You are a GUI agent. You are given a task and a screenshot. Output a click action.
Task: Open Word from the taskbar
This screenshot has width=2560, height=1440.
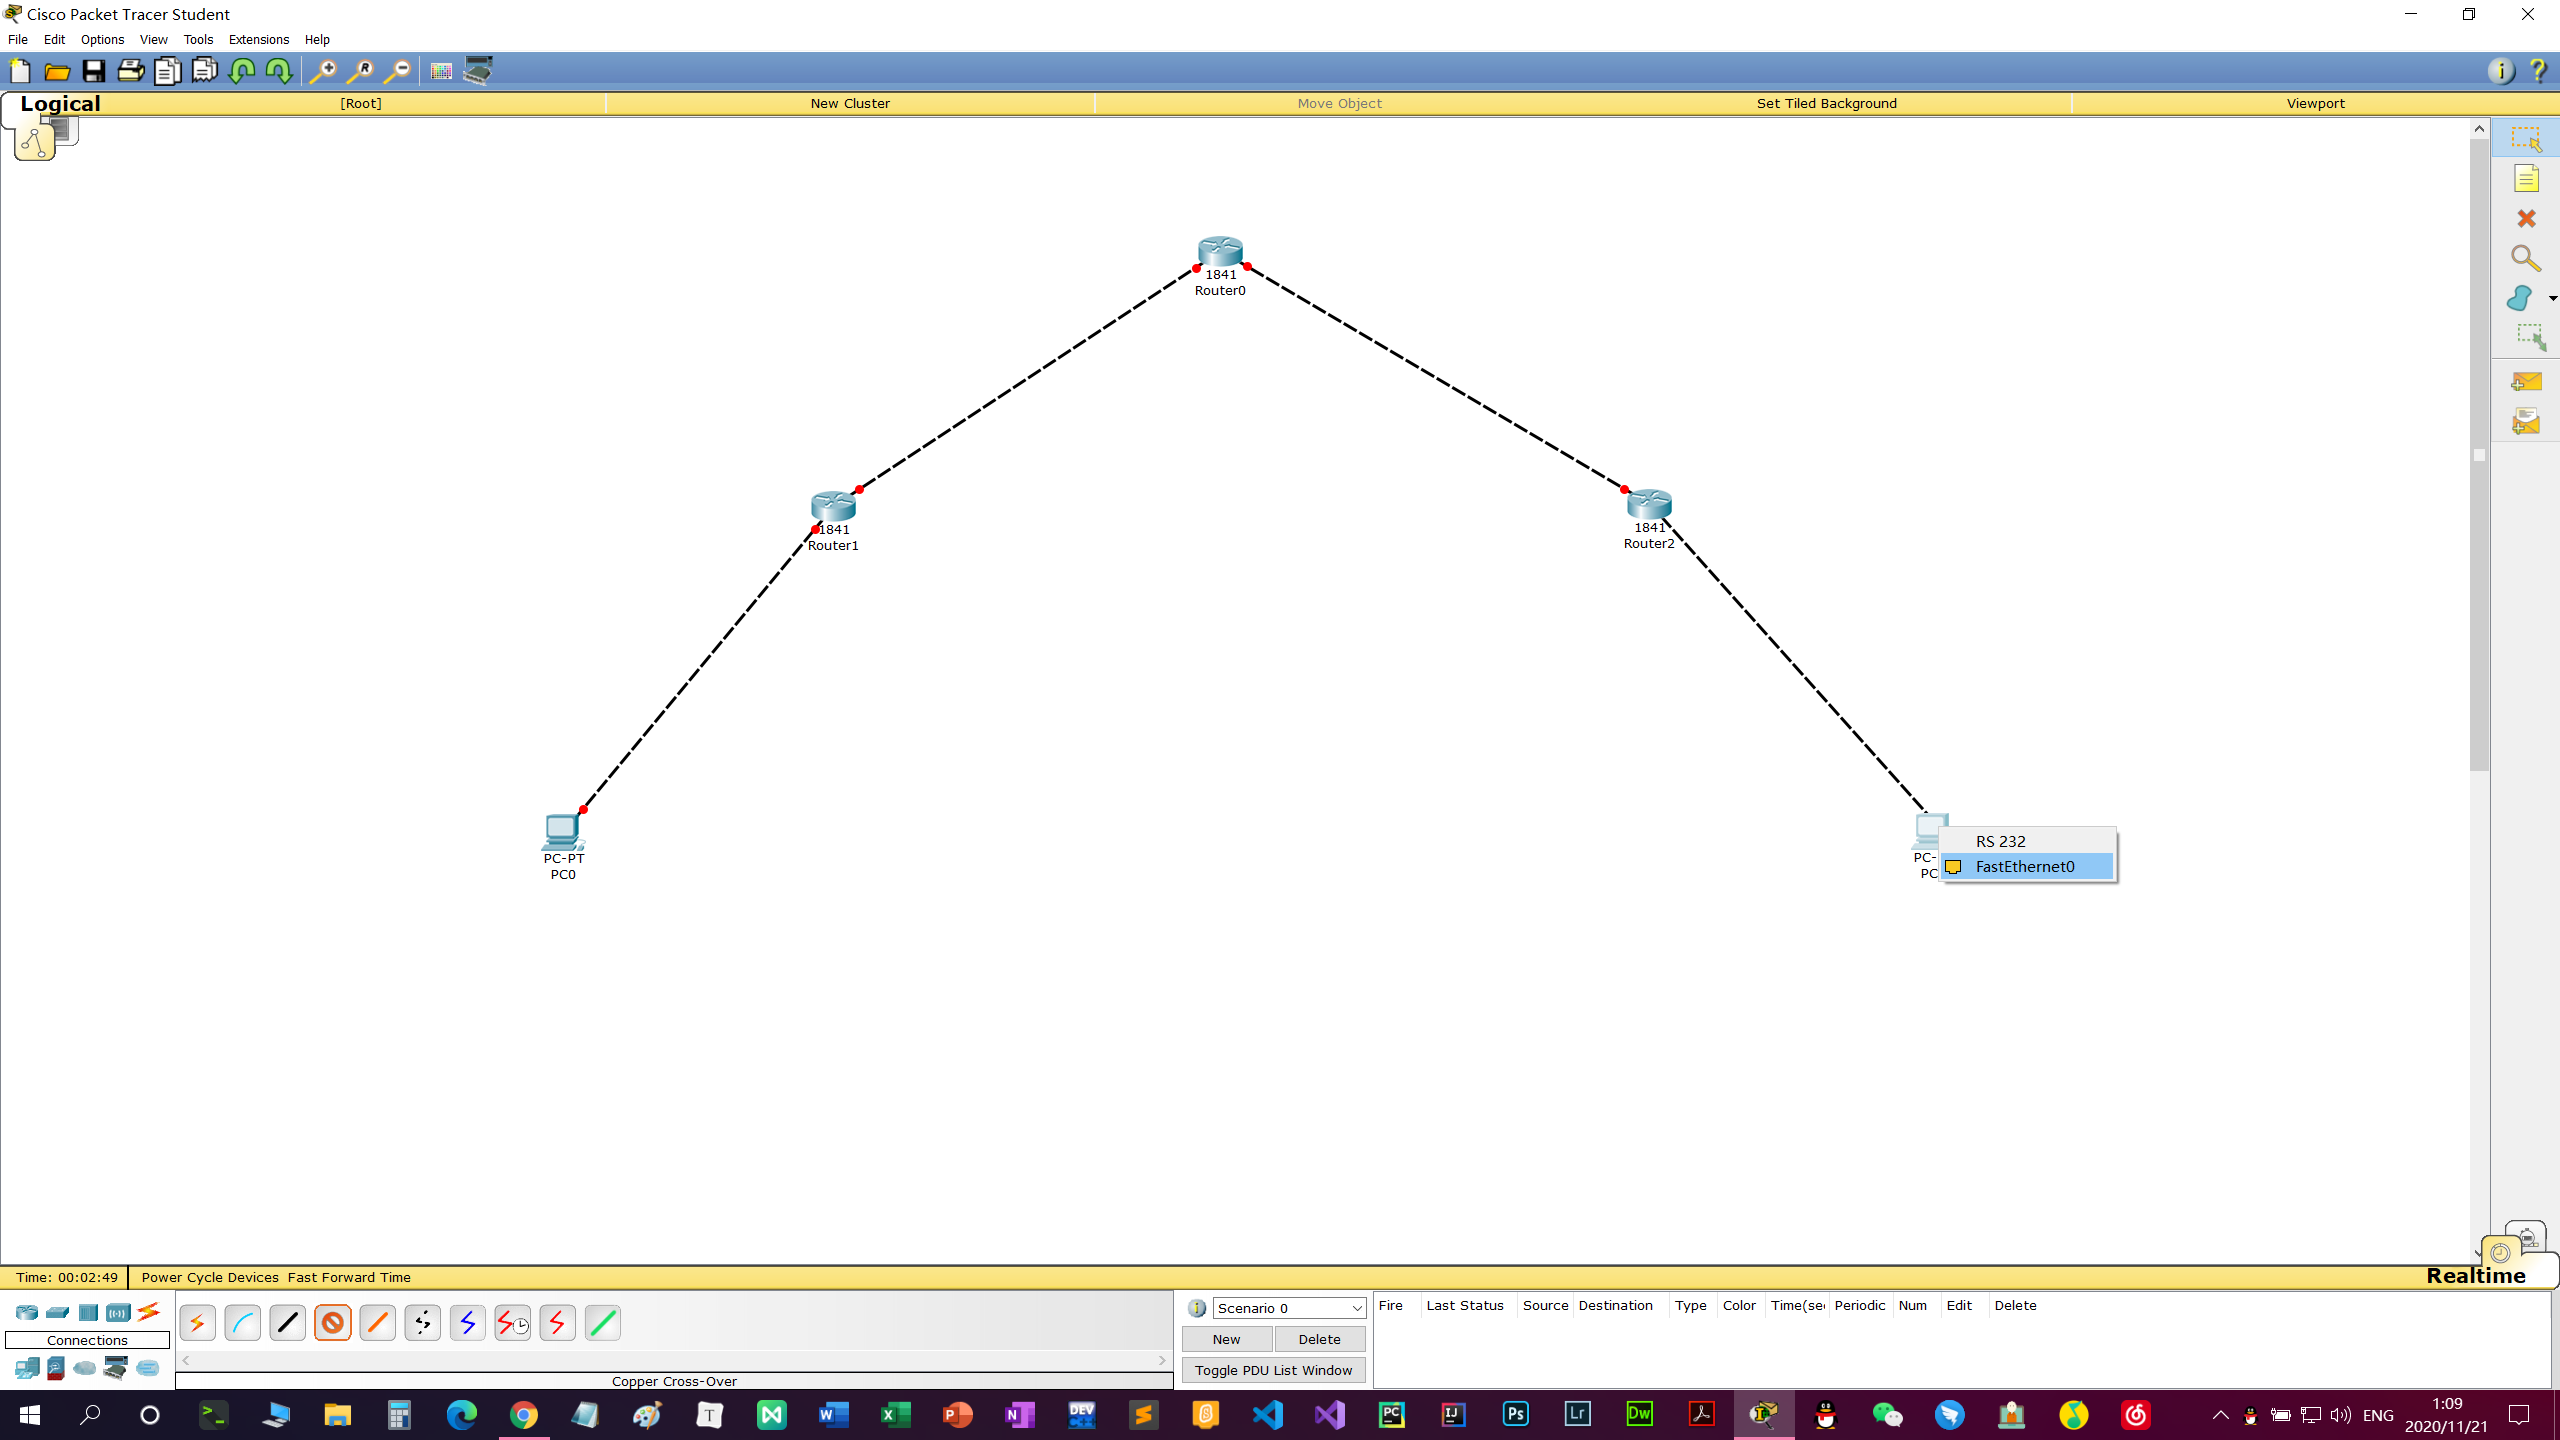coord(833,1415)
